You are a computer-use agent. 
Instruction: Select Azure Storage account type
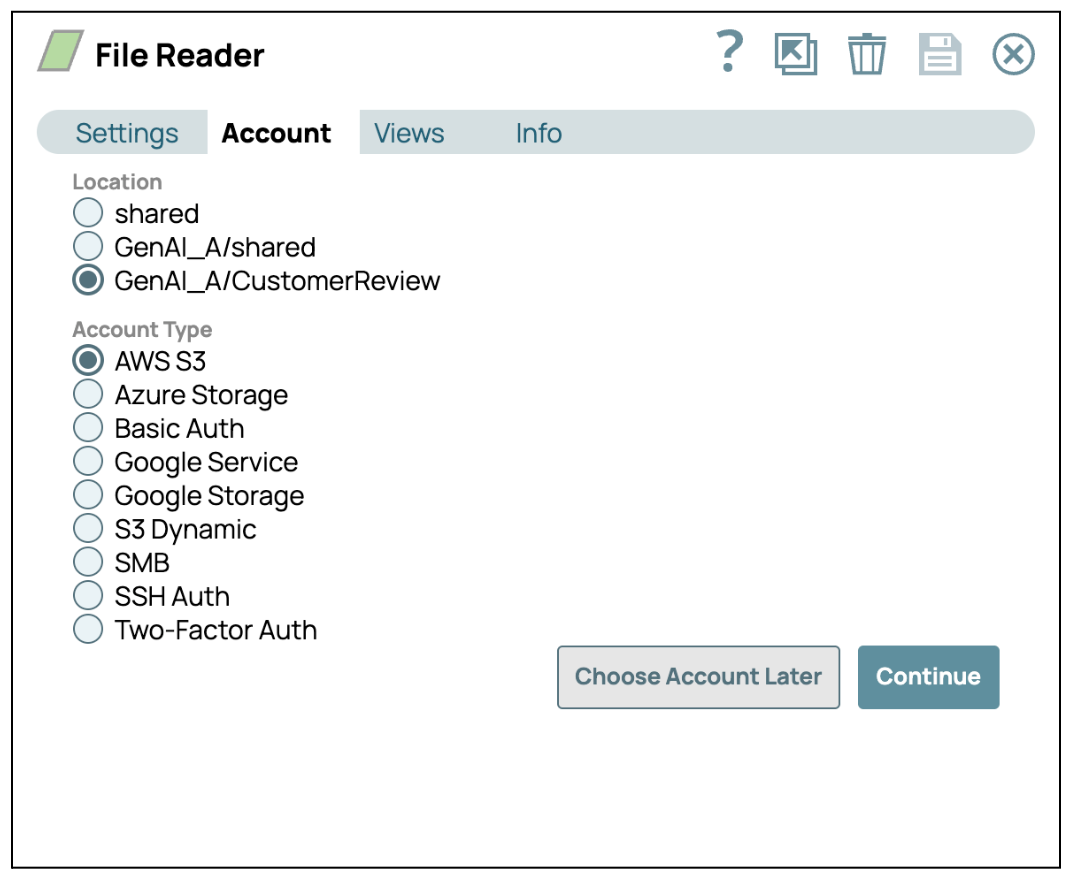[x=88, y=395]
